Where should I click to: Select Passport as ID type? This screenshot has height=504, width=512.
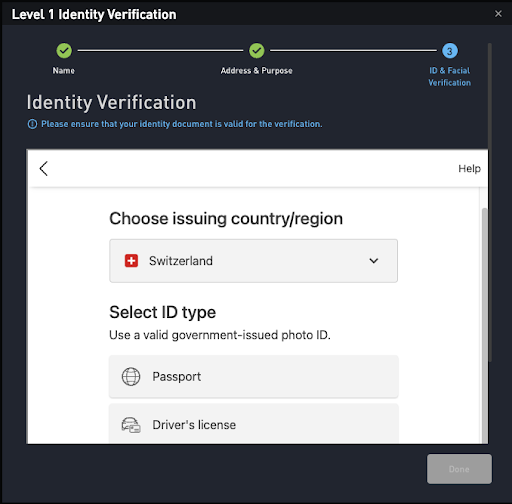(253, 377)
